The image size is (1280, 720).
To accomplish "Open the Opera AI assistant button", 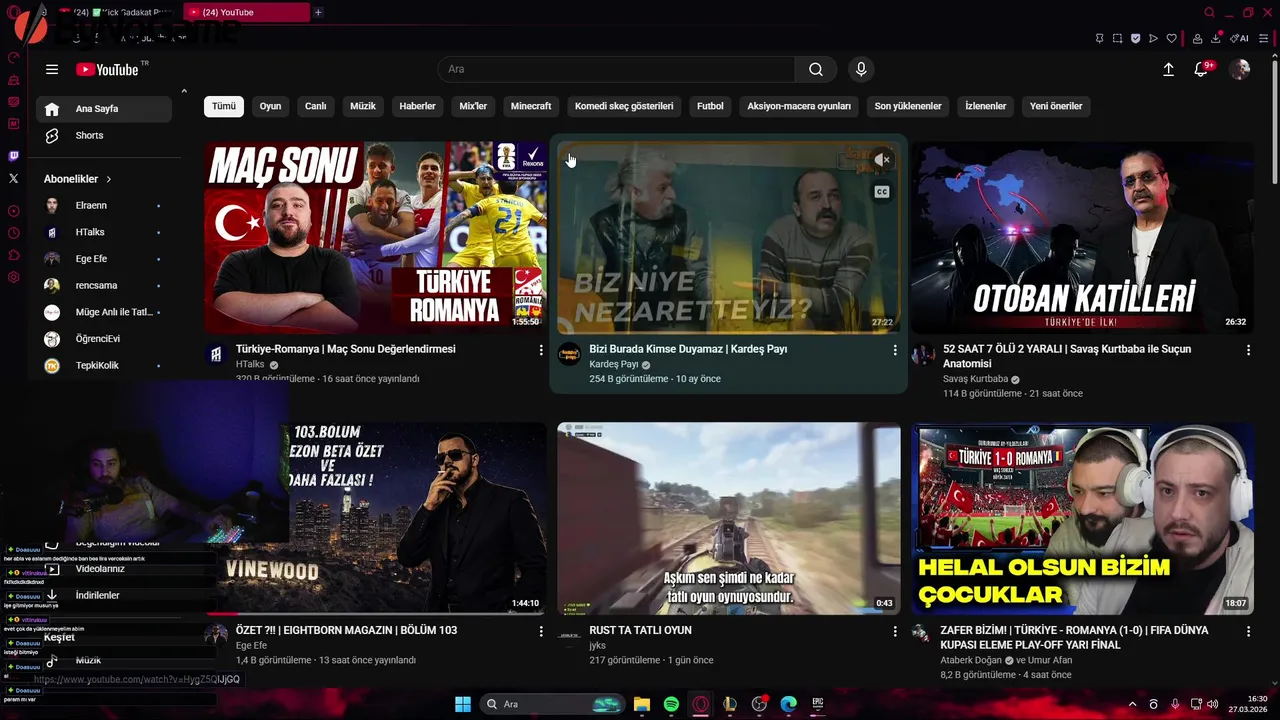I will tap(1239, 38).
